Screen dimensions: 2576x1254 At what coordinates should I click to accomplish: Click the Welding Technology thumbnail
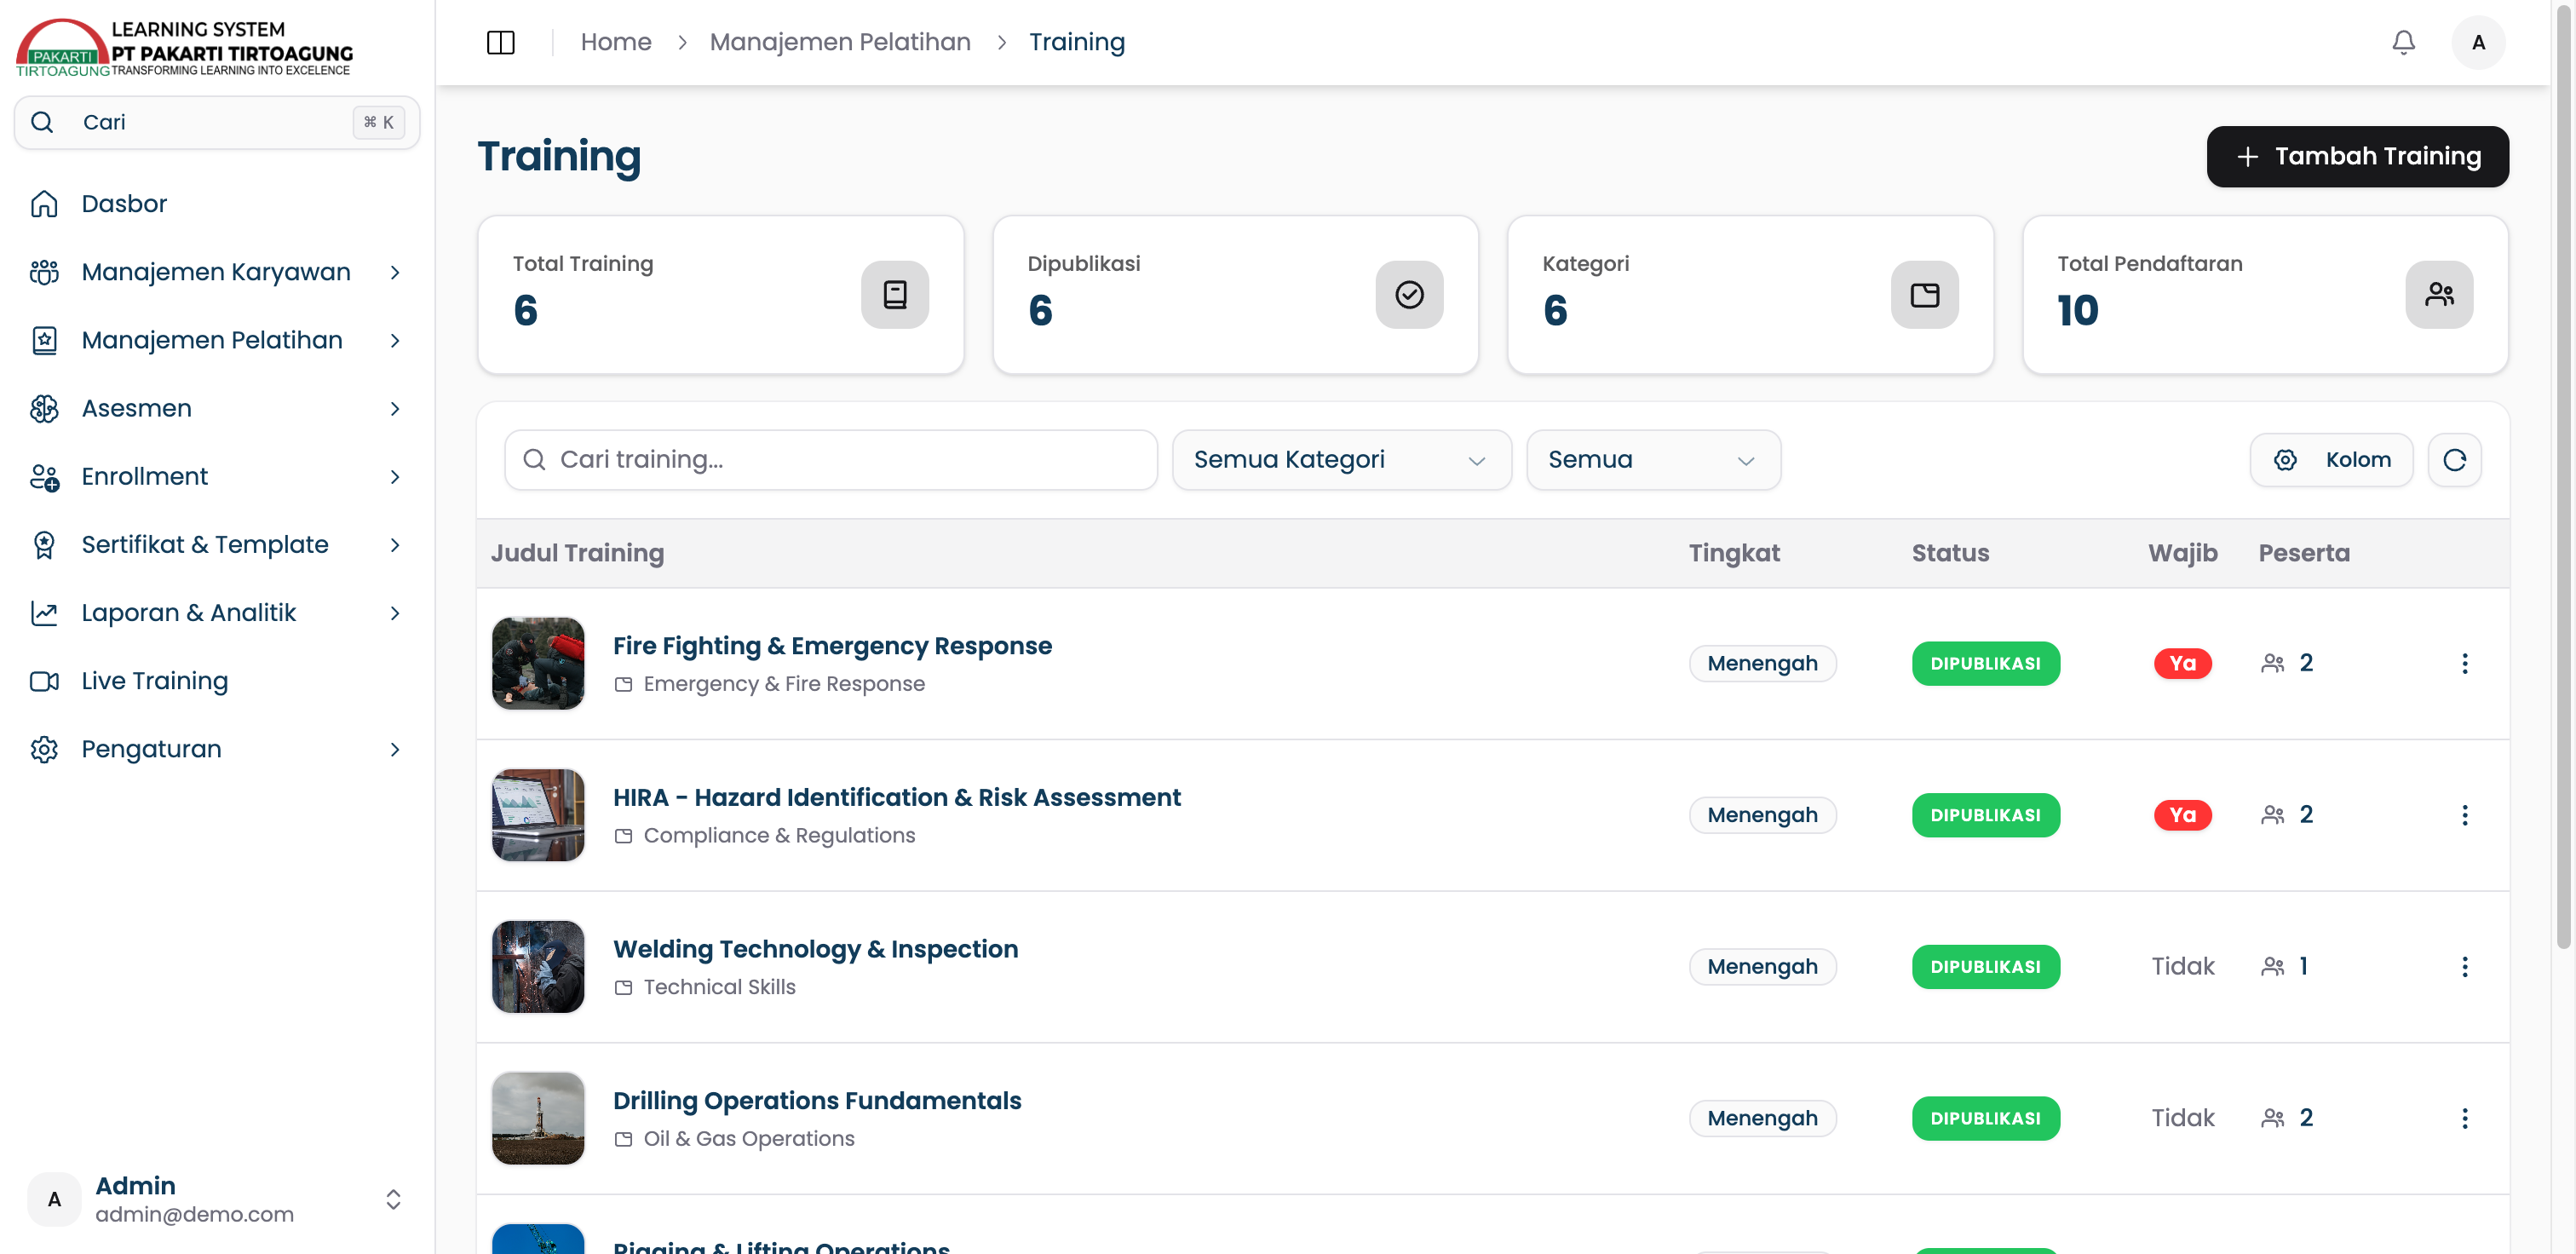pos(538,967)
